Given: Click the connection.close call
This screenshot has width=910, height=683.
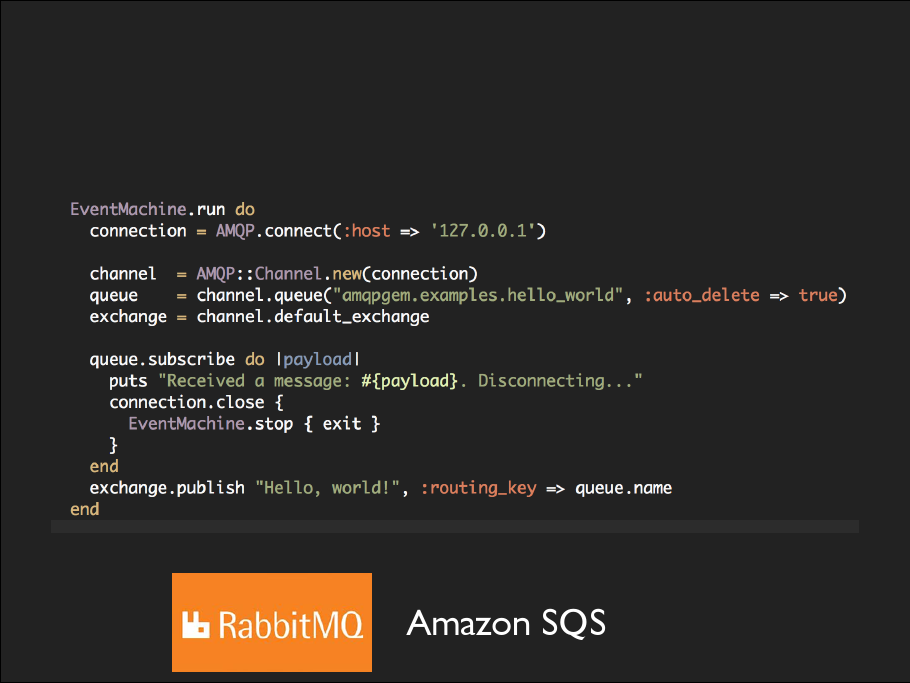Looking at the screenshot, I should tap(187, 402).
